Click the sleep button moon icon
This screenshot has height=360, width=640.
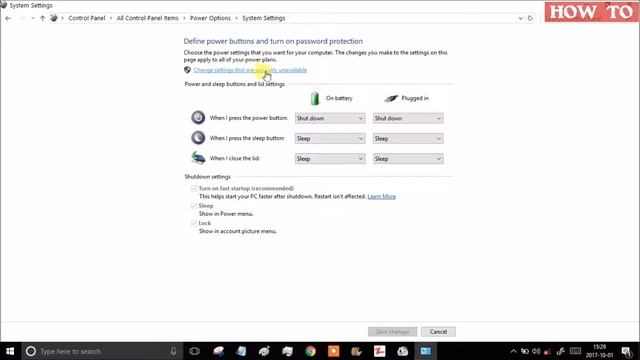198,138
